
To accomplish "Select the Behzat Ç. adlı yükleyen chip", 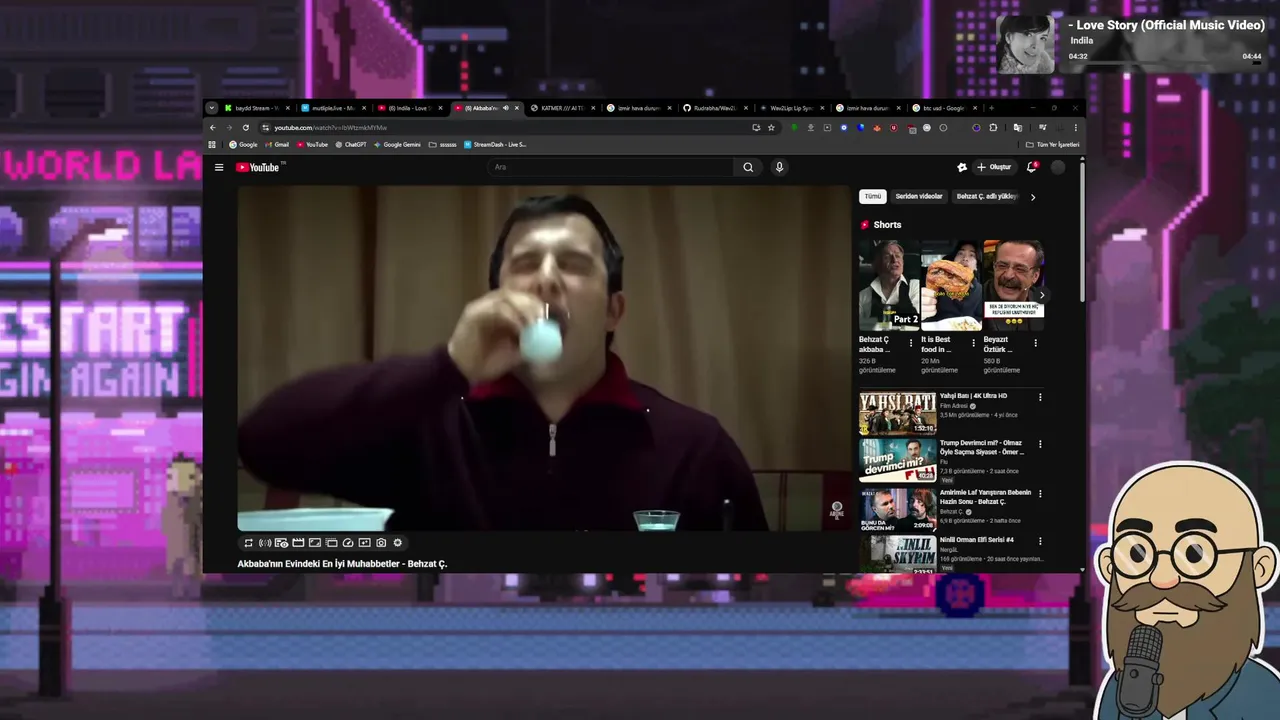I will pyautogui.click(x=986, y=196).
